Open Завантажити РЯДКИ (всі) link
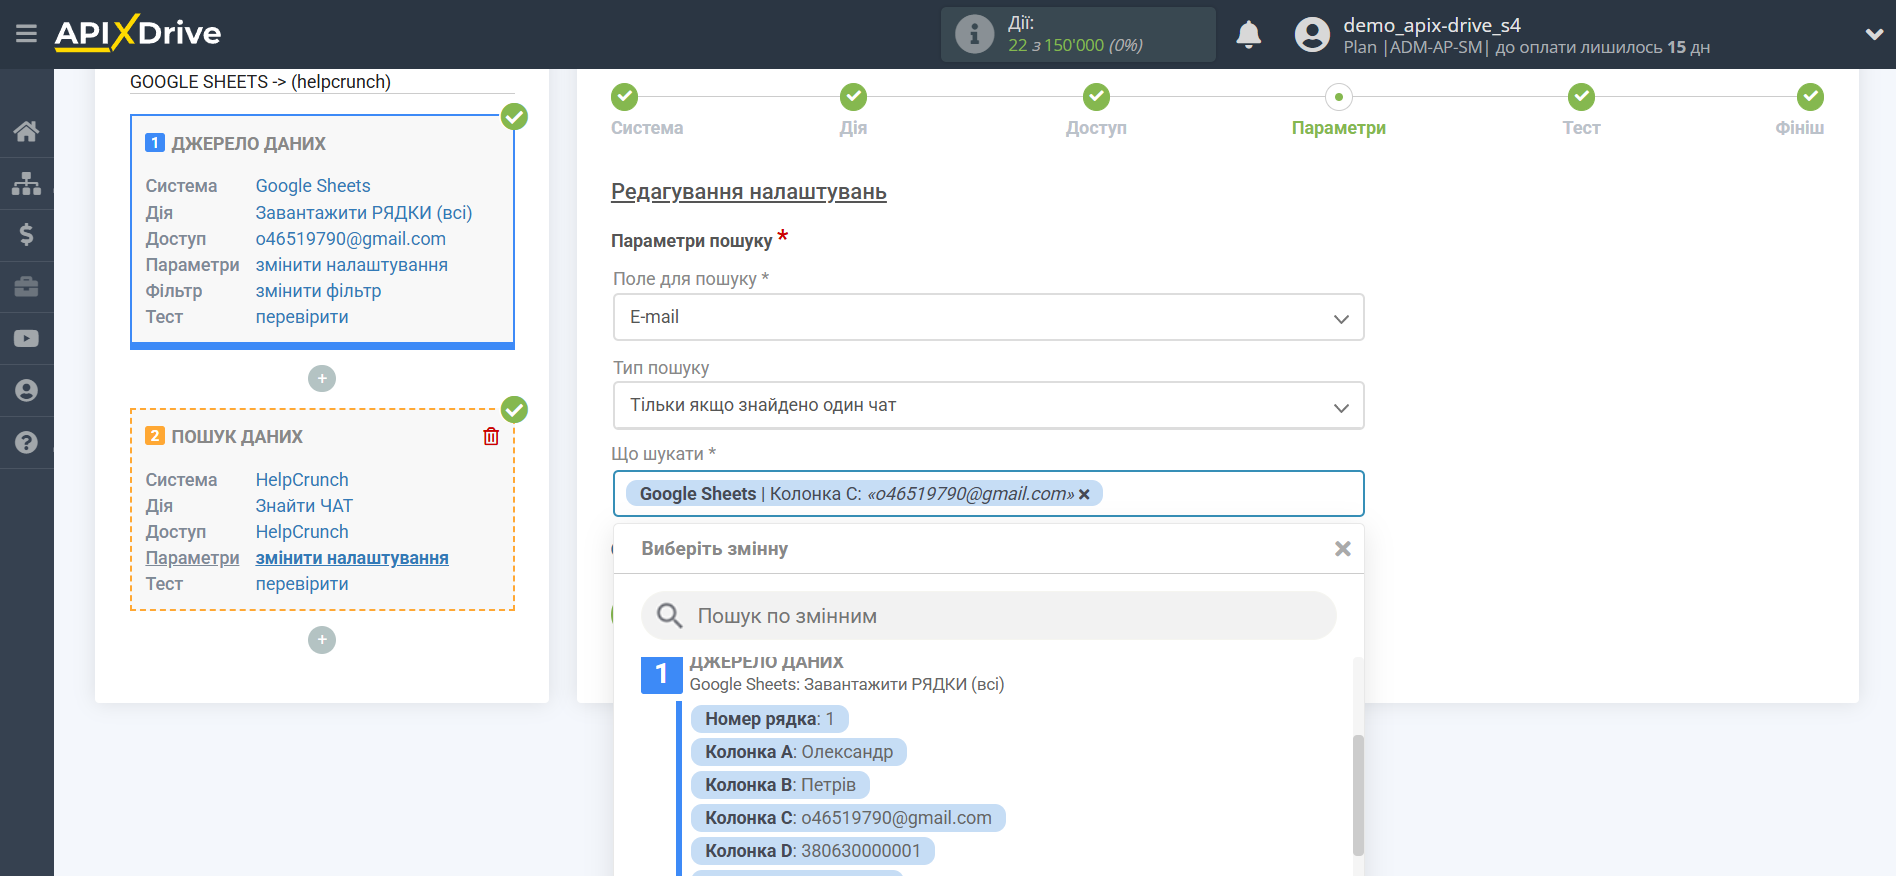This screenshot has height=876, width=1896. pos(364,213)
